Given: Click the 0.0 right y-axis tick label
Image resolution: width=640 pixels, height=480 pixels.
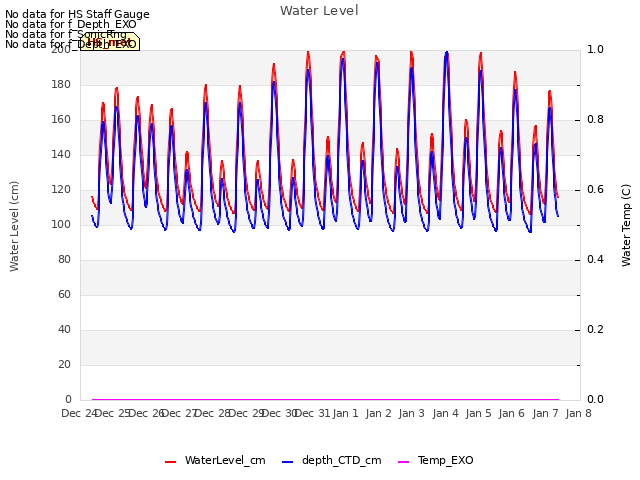Looking at the screenshot, I should [596, 400].
